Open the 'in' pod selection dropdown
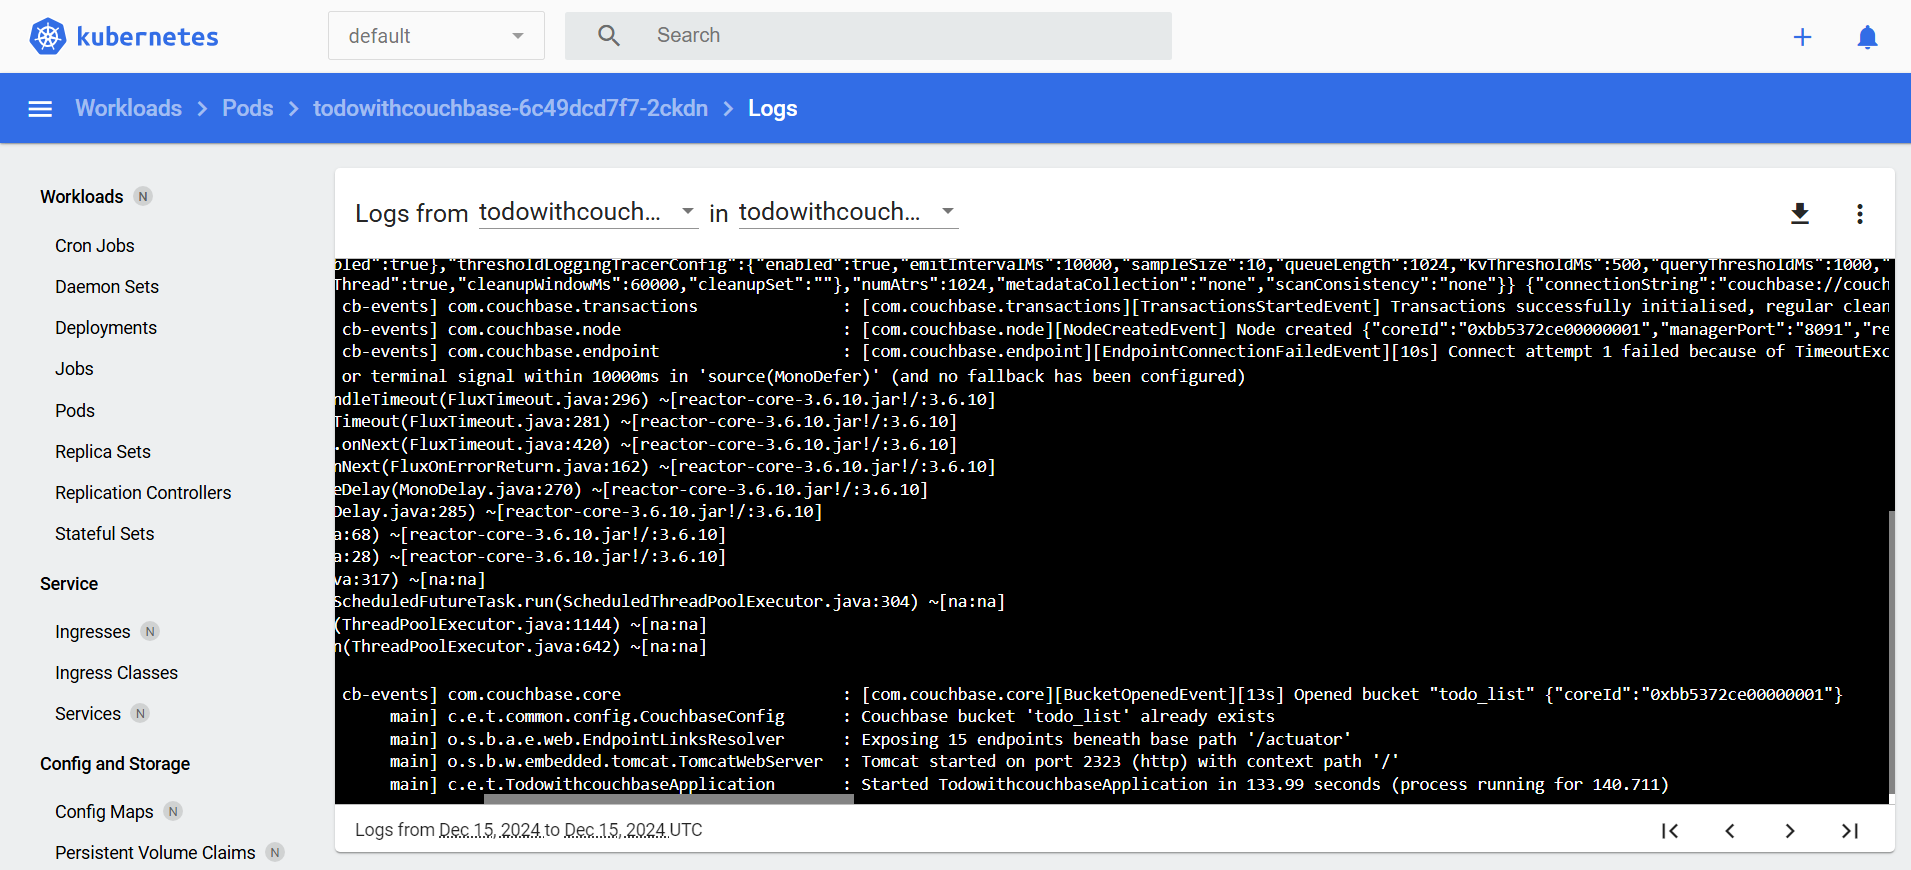Image resolution: width=1911 pixels, height=870 pixels. click(x=848, y=212)
